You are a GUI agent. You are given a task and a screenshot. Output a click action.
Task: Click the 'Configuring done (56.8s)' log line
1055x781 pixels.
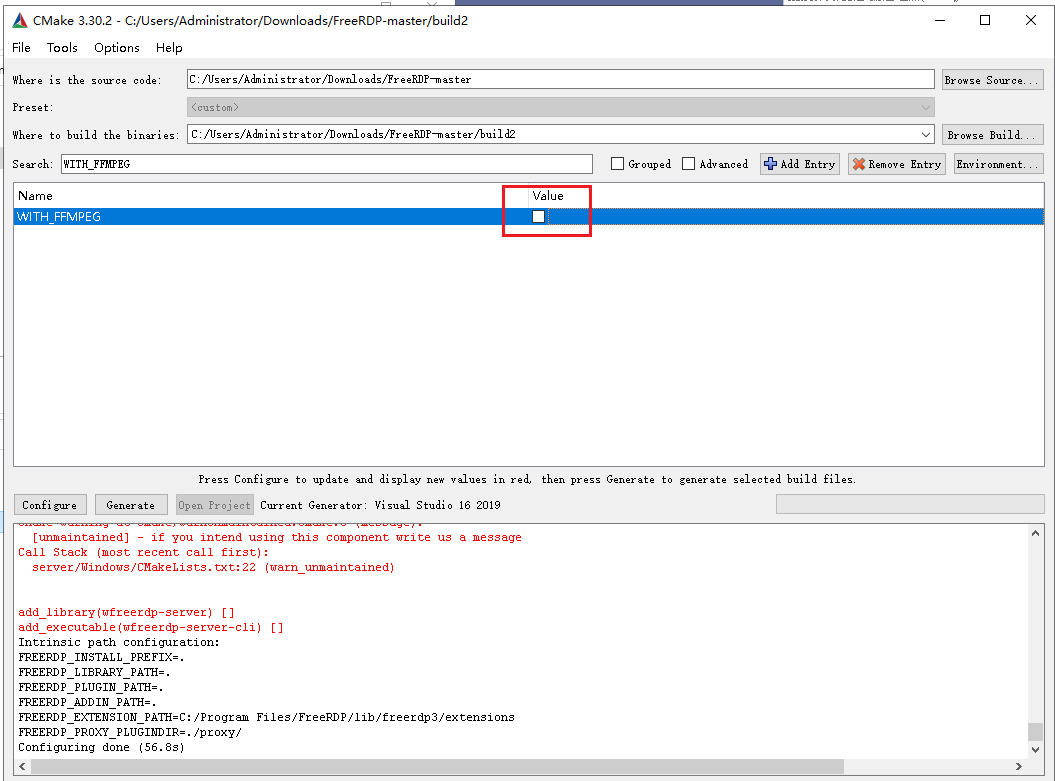[102, 747]
